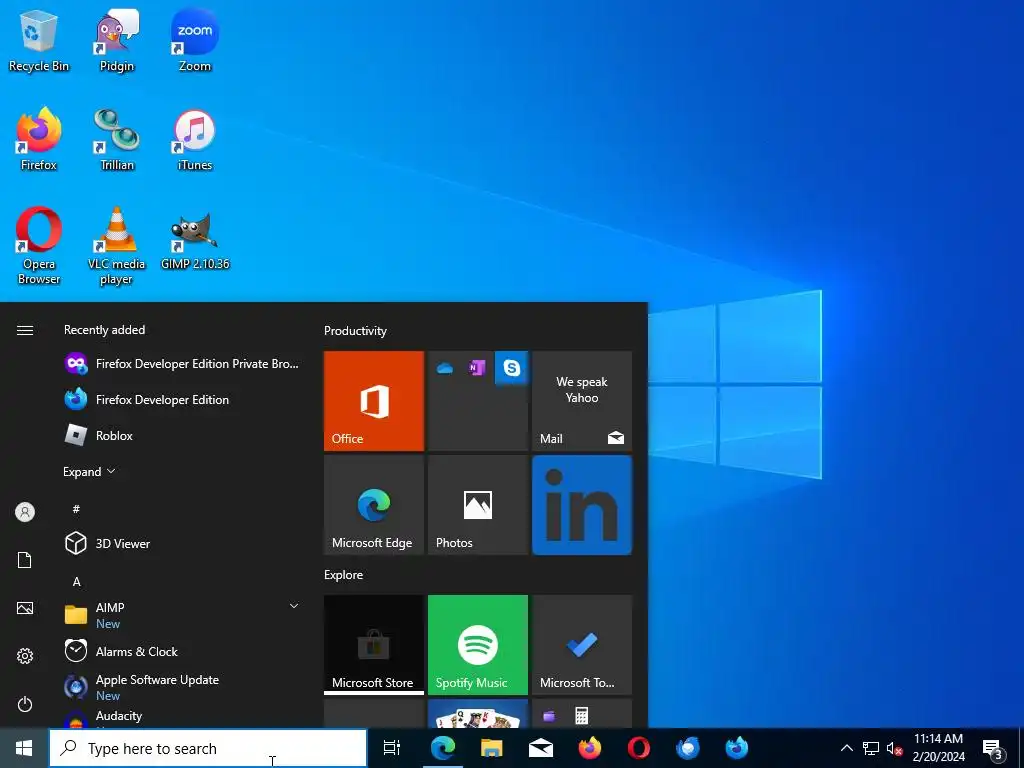The height and width of the screenshot is (768, 1024).
Task: Click the Power button in Start menu
Action: tap(25, 704)
